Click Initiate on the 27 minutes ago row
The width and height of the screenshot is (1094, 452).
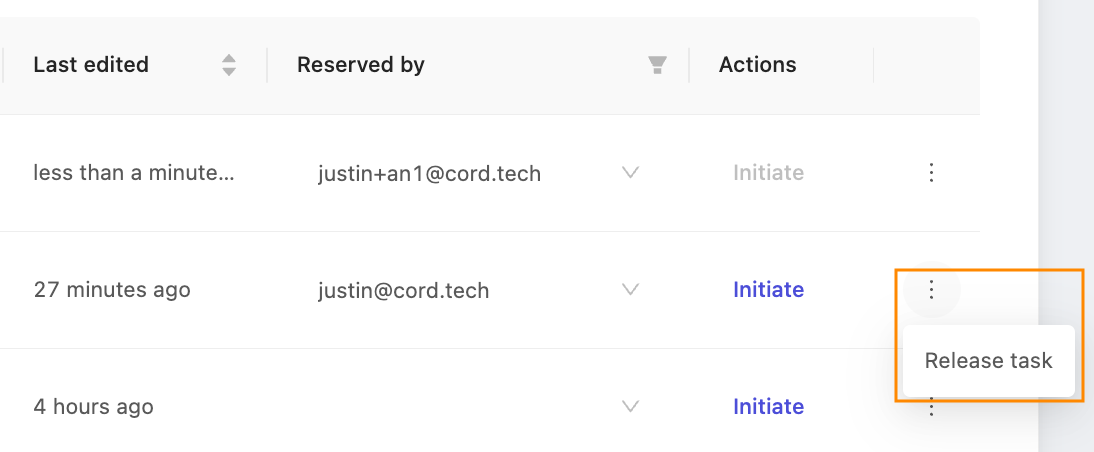point(768,289)
